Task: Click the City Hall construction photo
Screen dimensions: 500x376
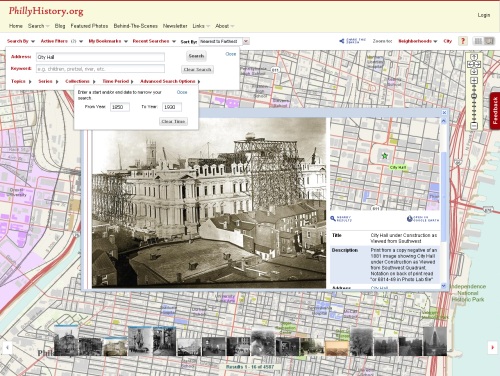Action: [209, 203]
